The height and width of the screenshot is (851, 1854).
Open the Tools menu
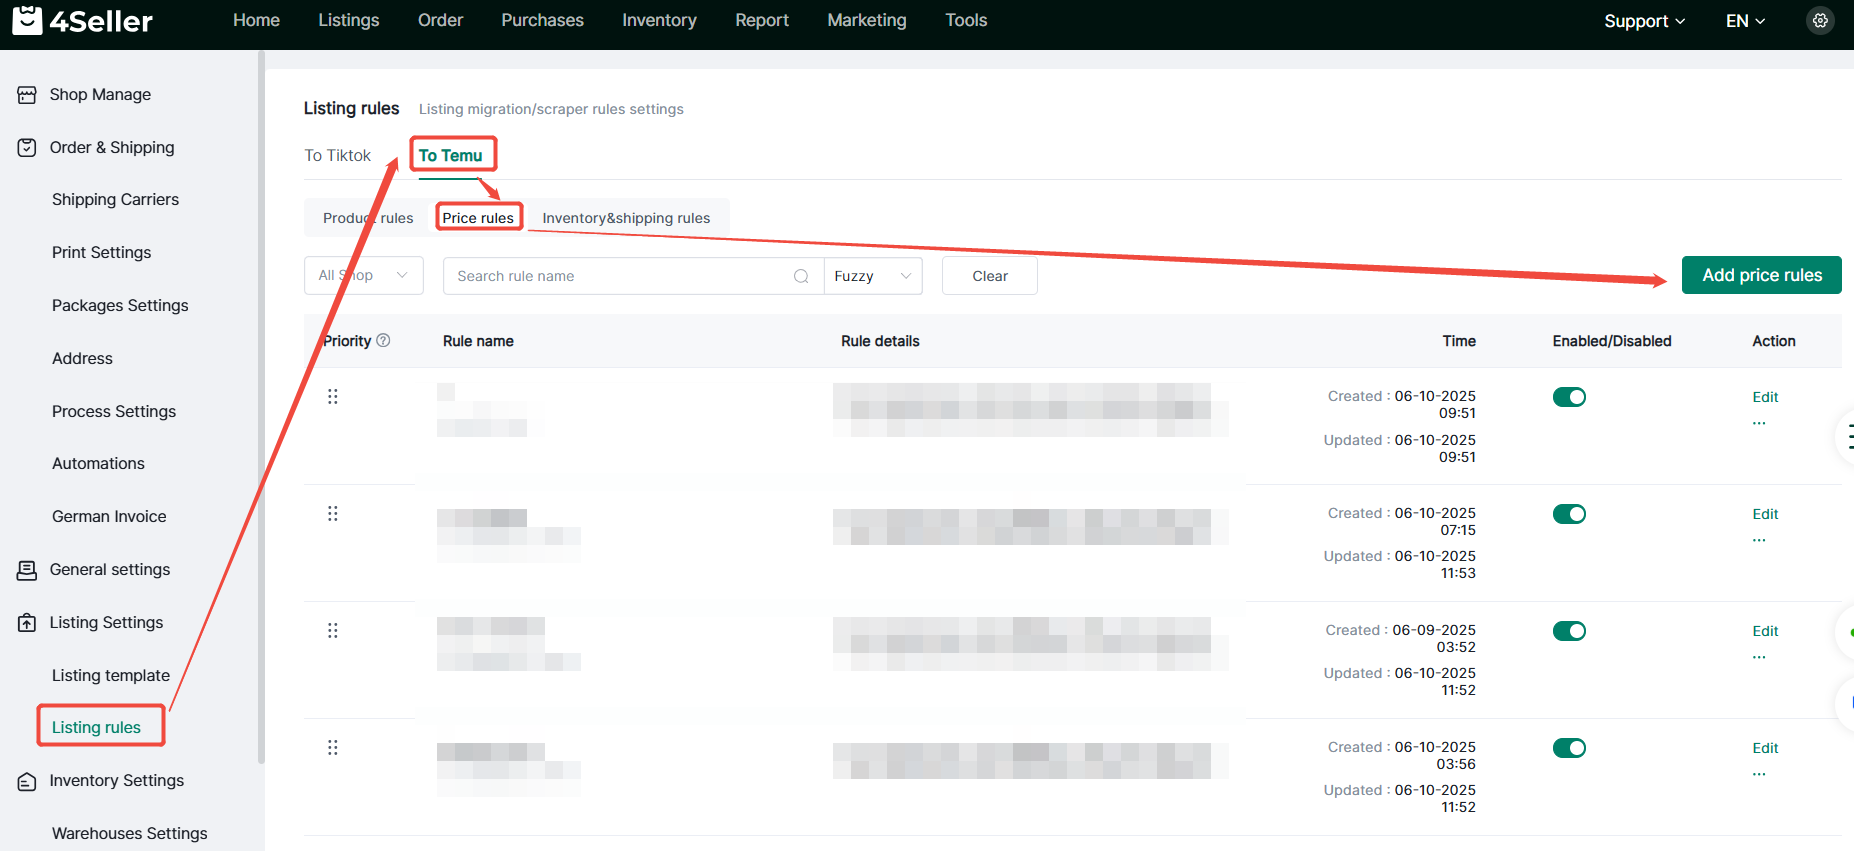pos(966,20)
